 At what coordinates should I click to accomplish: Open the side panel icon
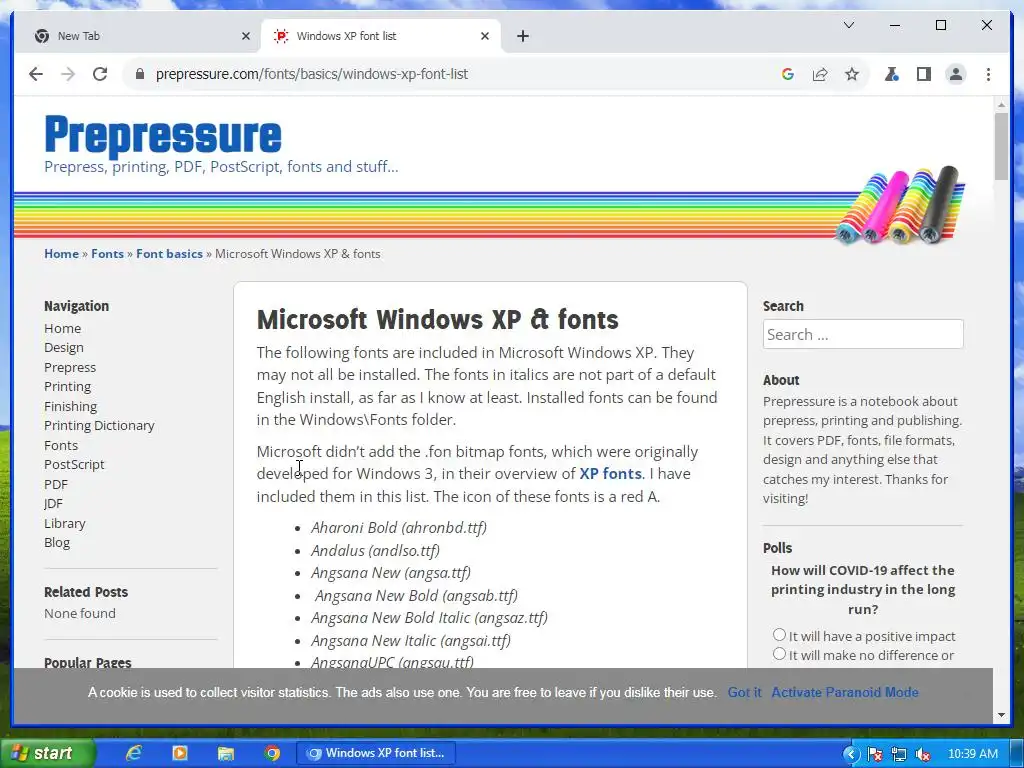coord(923,74)
